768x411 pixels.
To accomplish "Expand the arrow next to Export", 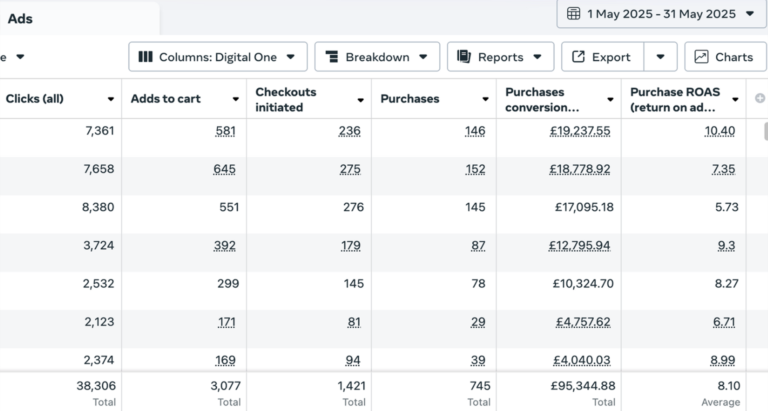I will [x=660, y=57].
